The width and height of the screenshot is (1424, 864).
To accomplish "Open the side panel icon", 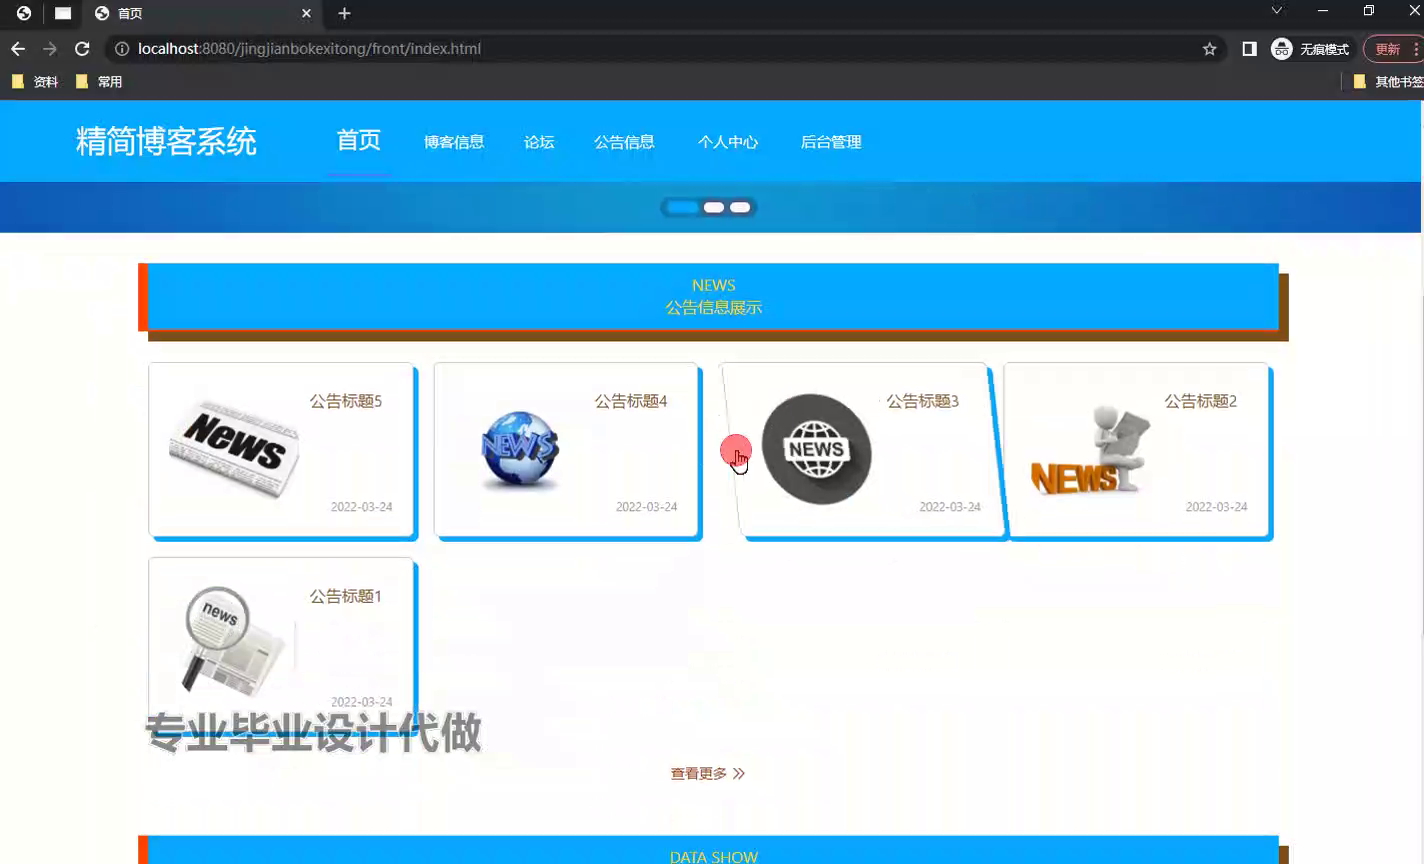I will coord(1249,48).
